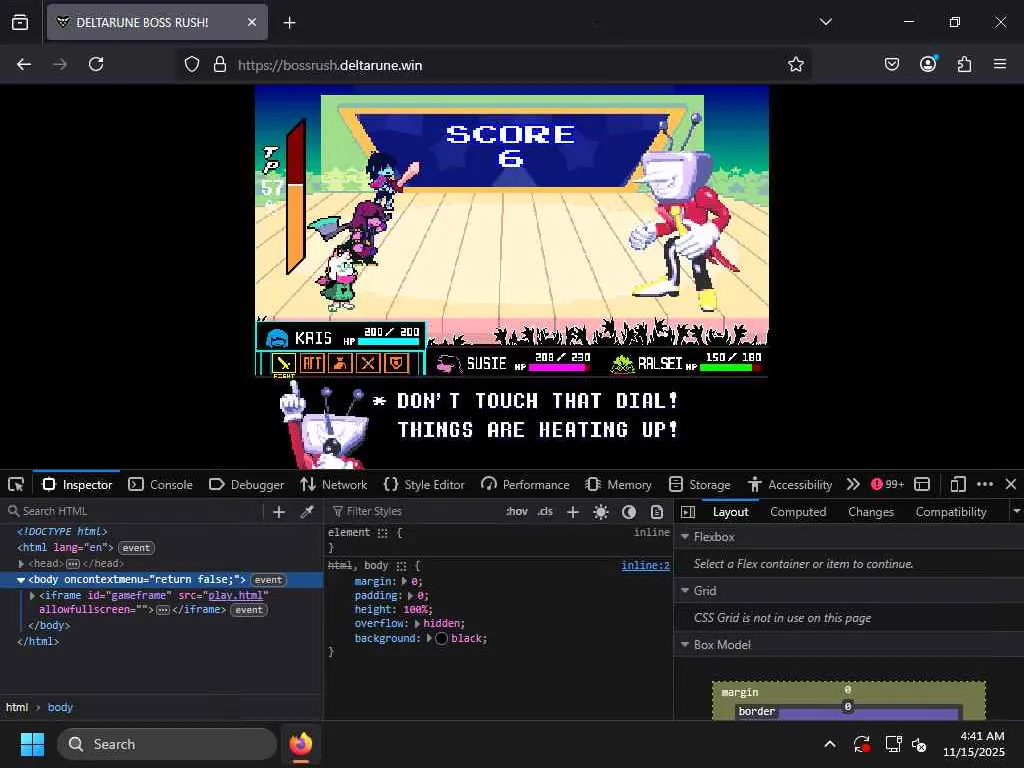Toggle dark color scheme simulation

629,512
